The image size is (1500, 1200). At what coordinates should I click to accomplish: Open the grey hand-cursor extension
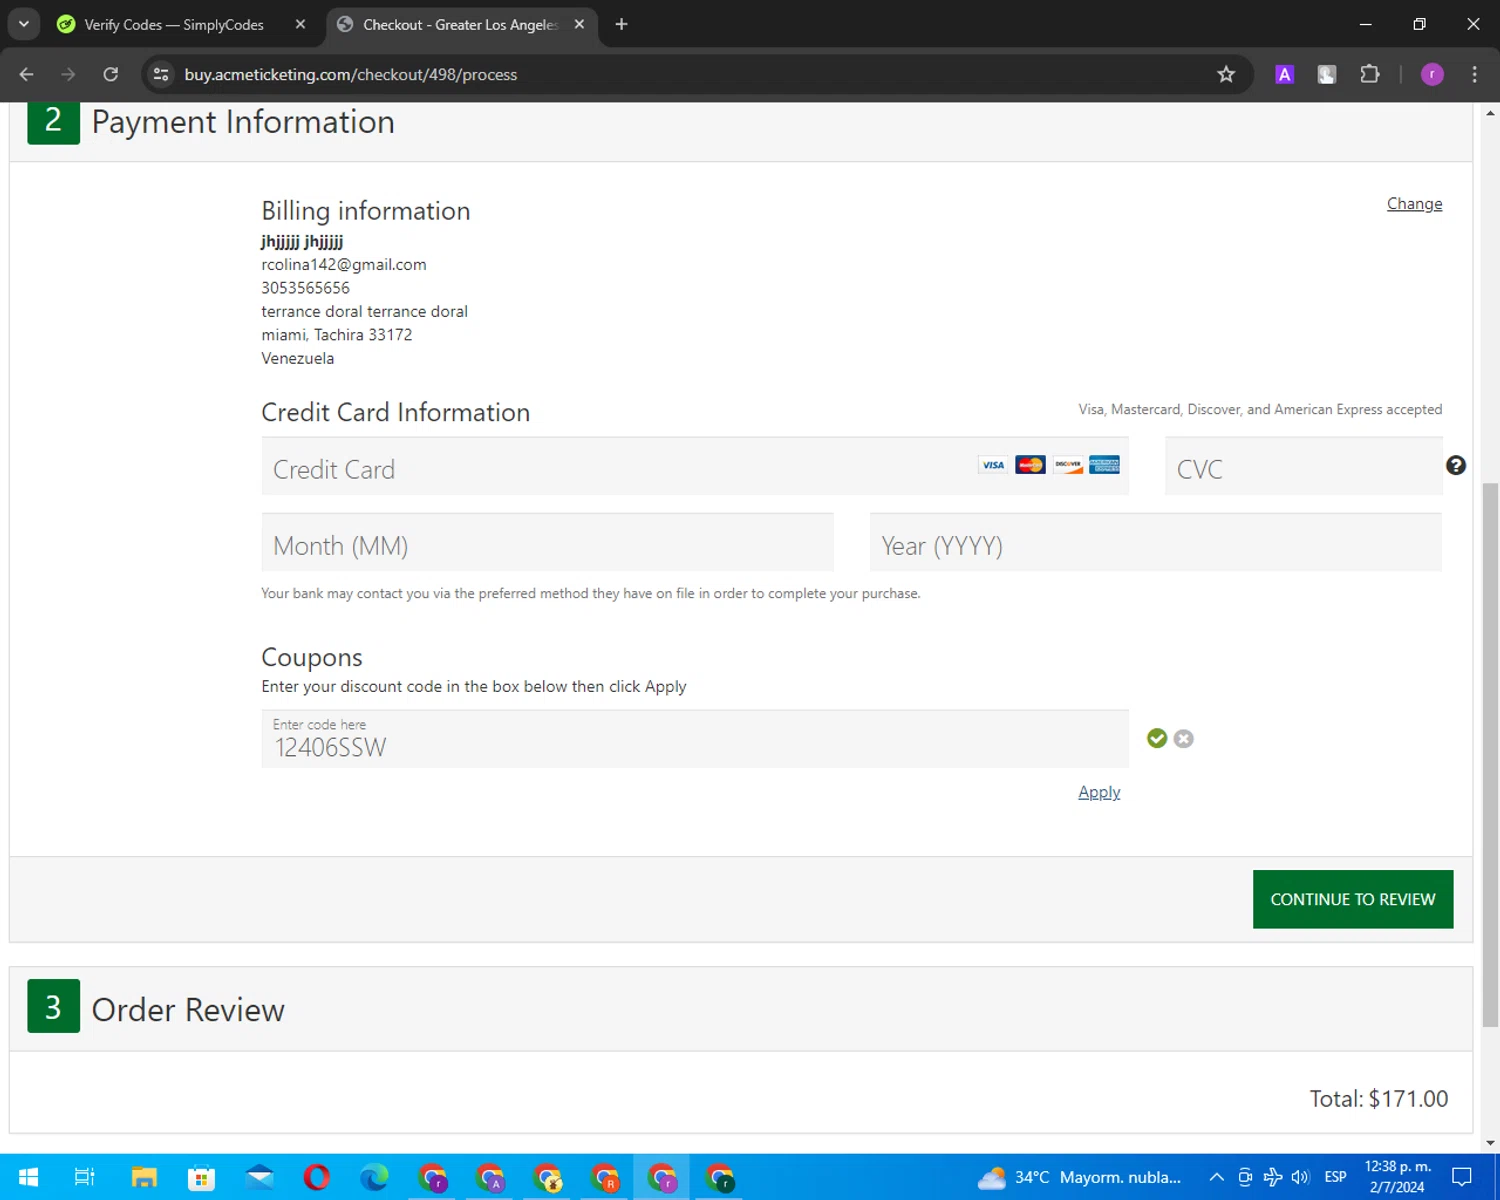click(x=1327, y=74)
